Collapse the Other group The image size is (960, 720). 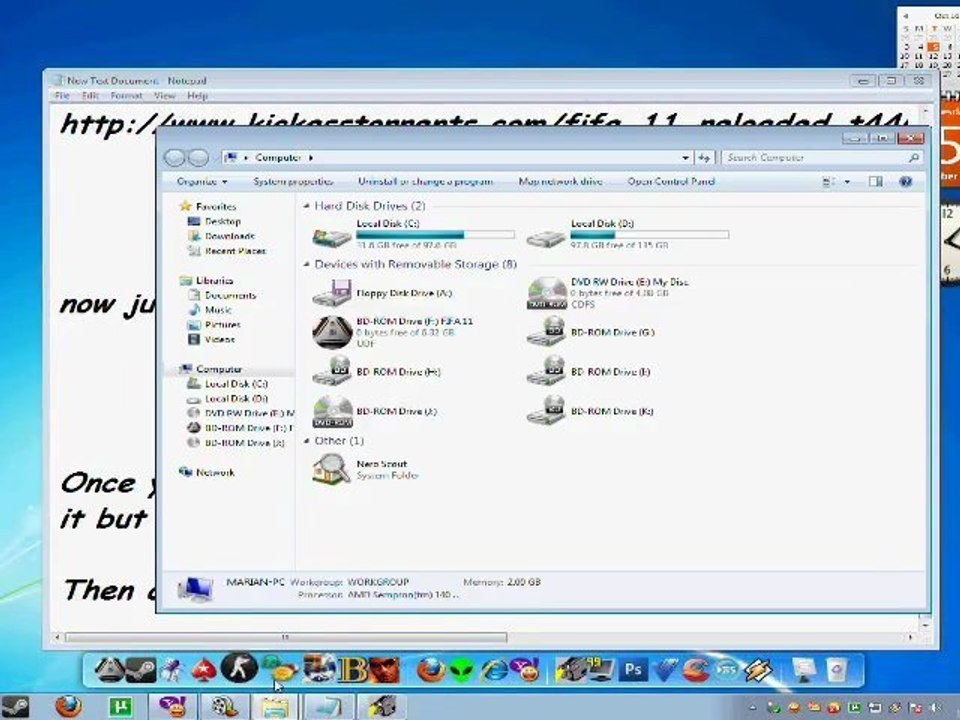pos(307,441)
